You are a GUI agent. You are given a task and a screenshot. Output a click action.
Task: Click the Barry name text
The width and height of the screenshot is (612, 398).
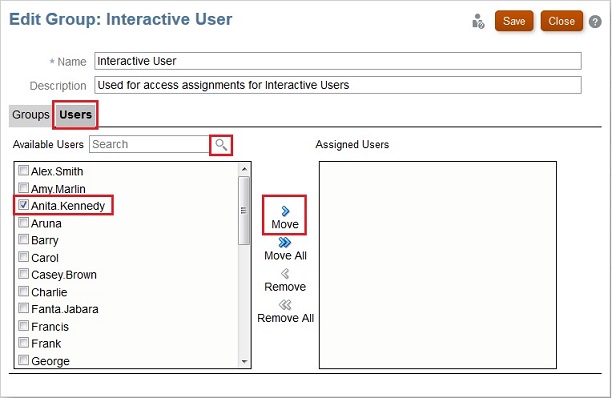tap(44, 240)
